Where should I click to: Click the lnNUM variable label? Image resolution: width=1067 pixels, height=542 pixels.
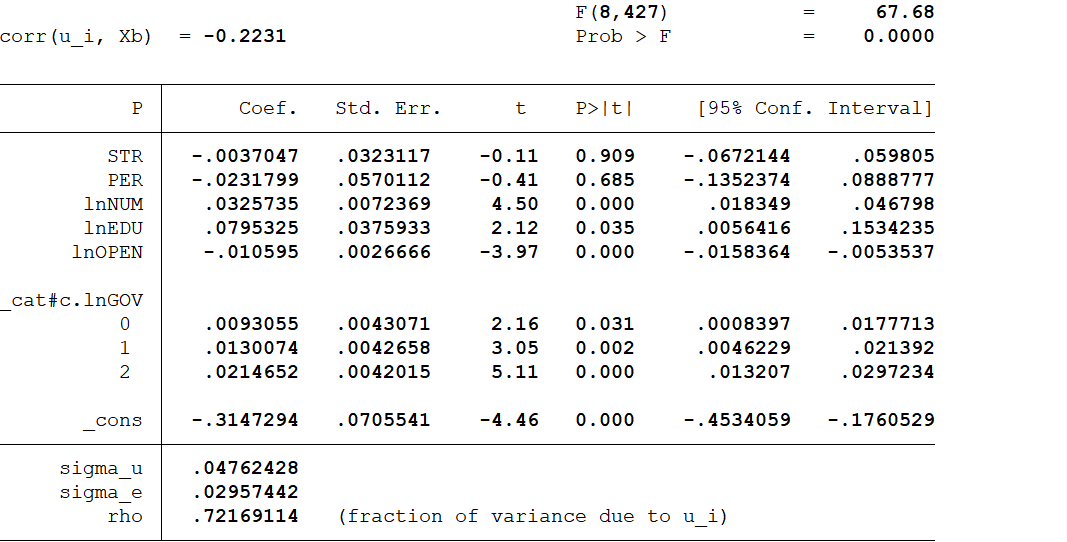point(113,204)
